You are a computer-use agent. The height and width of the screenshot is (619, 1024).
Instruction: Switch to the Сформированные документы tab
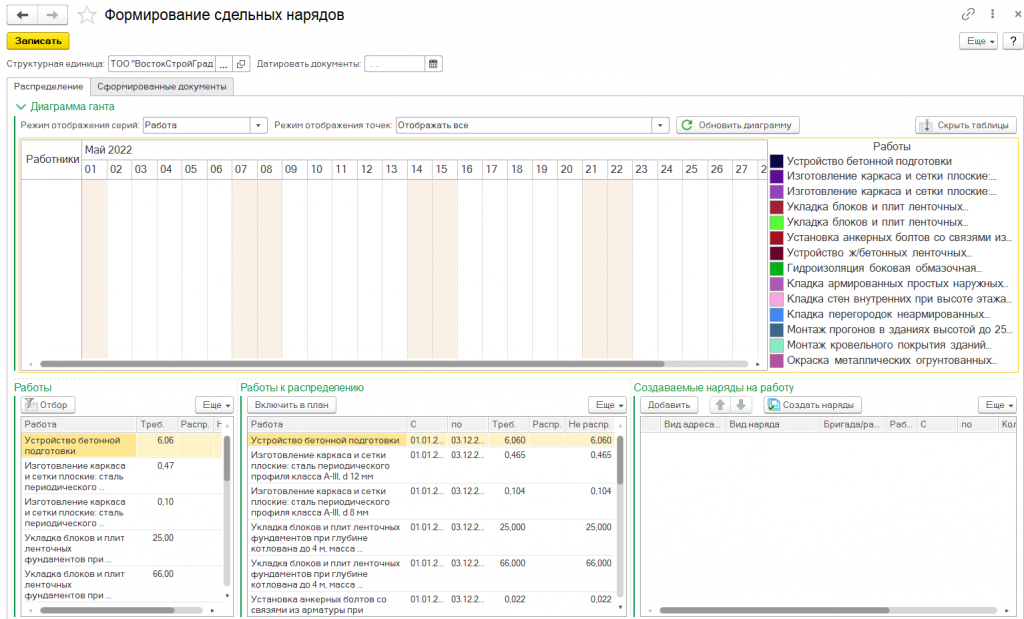click(x=161, y=87)
